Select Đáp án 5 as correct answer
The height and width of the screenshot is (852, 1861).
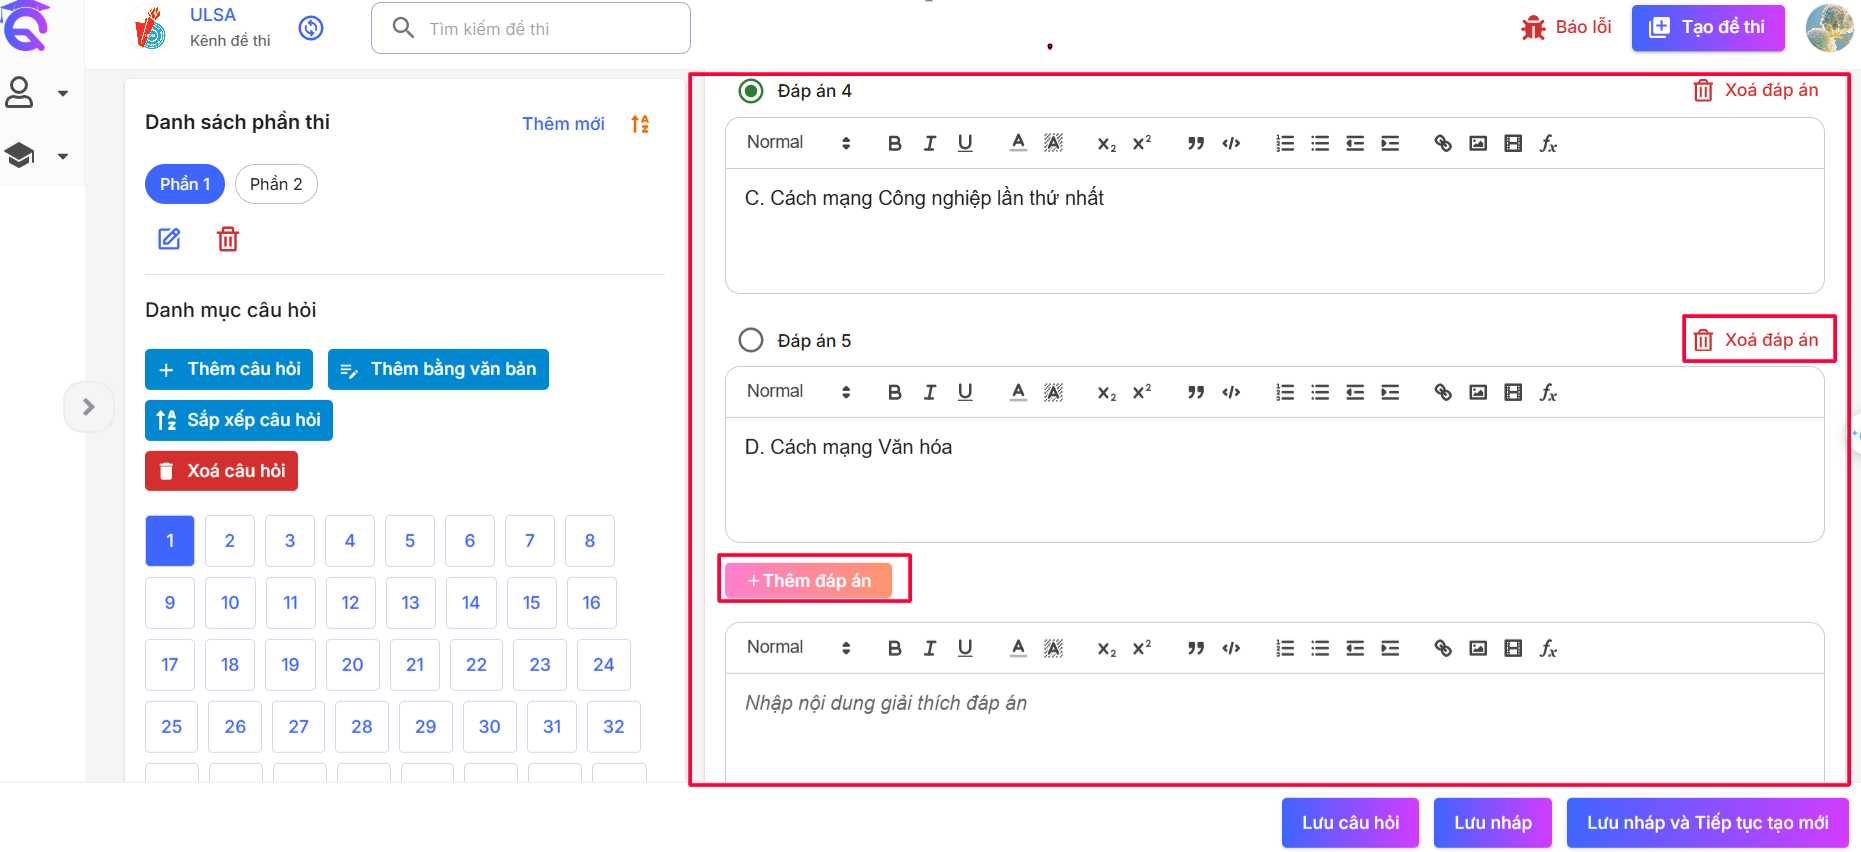coord(750,340)
